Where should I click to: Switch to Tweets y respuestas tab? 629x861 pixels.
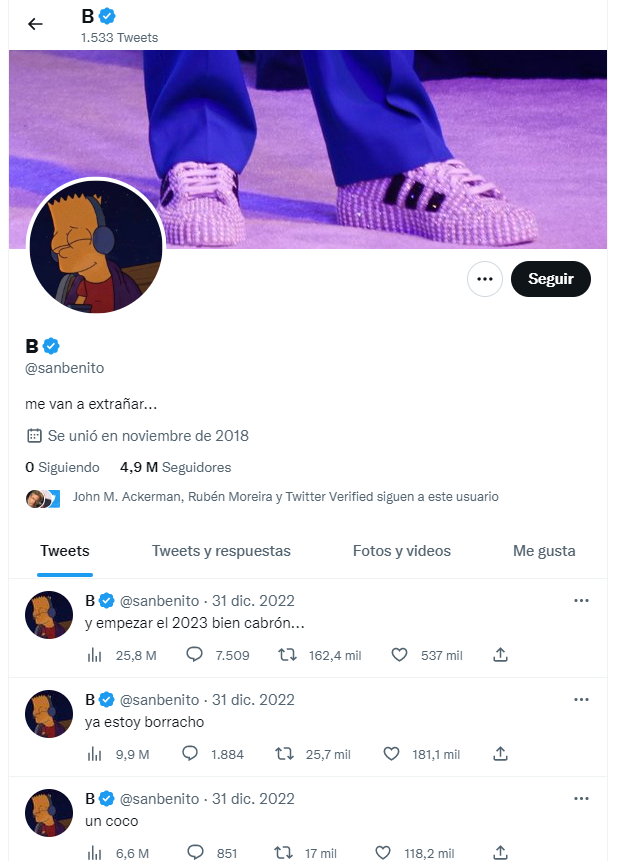pyautogui.click(x=221, y=551)
